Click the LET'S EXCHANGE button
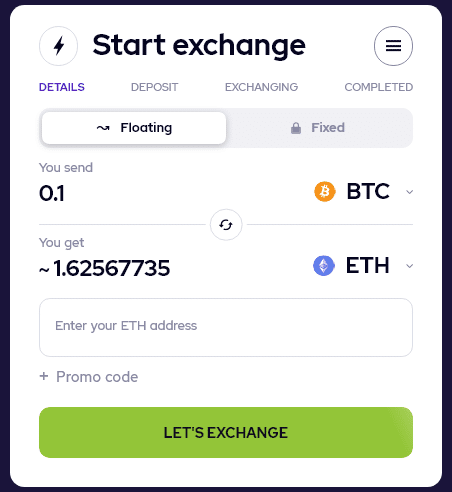 pyautogui.click(x=226, y=432)
